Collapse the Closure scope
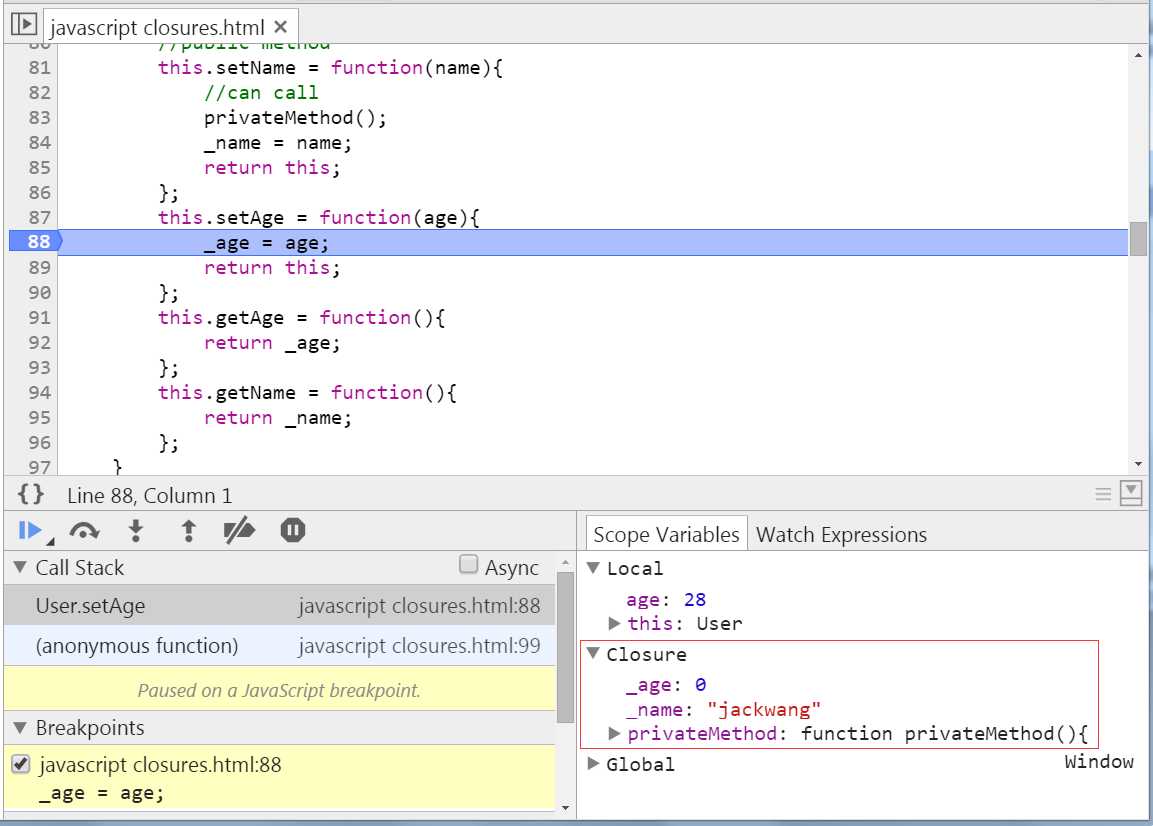The image size is (1153, 826). [593, 653]
